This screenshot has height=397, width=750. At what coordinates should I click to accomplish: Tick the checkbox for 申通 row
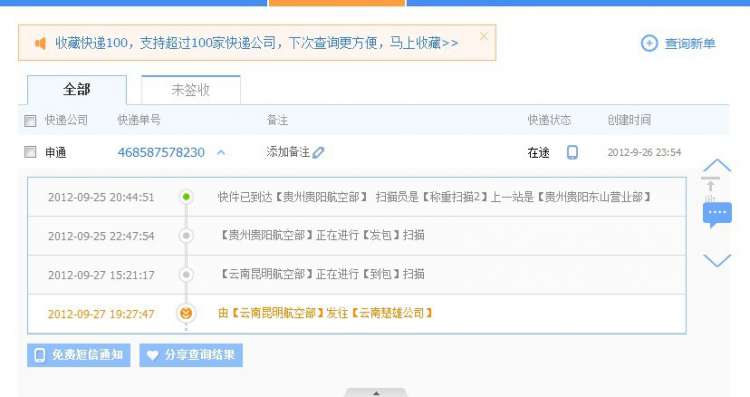pyautogui.click(x=30, y=152)
